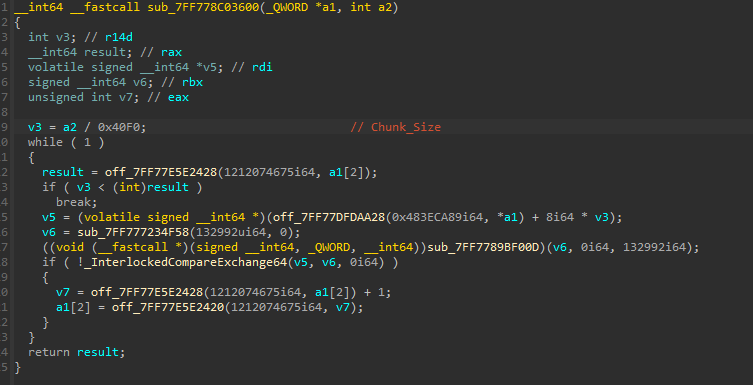Click the rdi register comment for v5
This screenshot has width=753, height=385.
click(x=262, y=67)
